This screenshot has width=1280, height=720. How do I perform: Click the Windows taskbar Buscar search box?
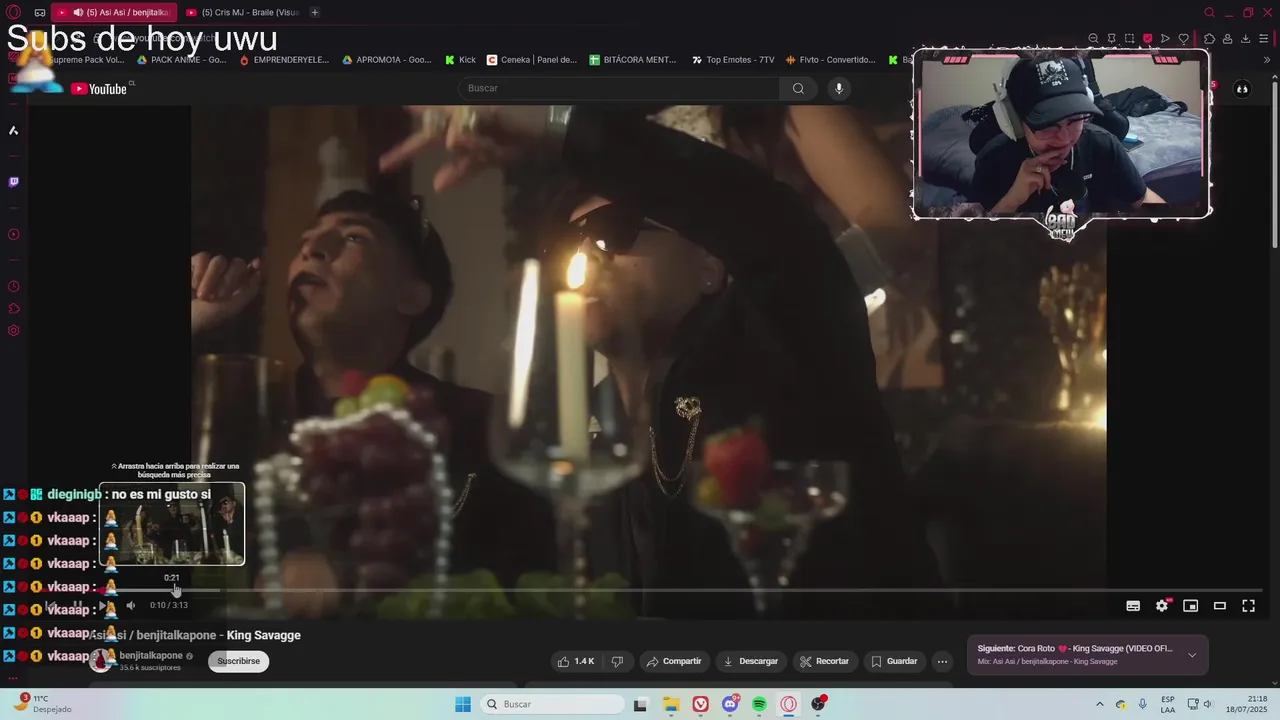[551, 704]
